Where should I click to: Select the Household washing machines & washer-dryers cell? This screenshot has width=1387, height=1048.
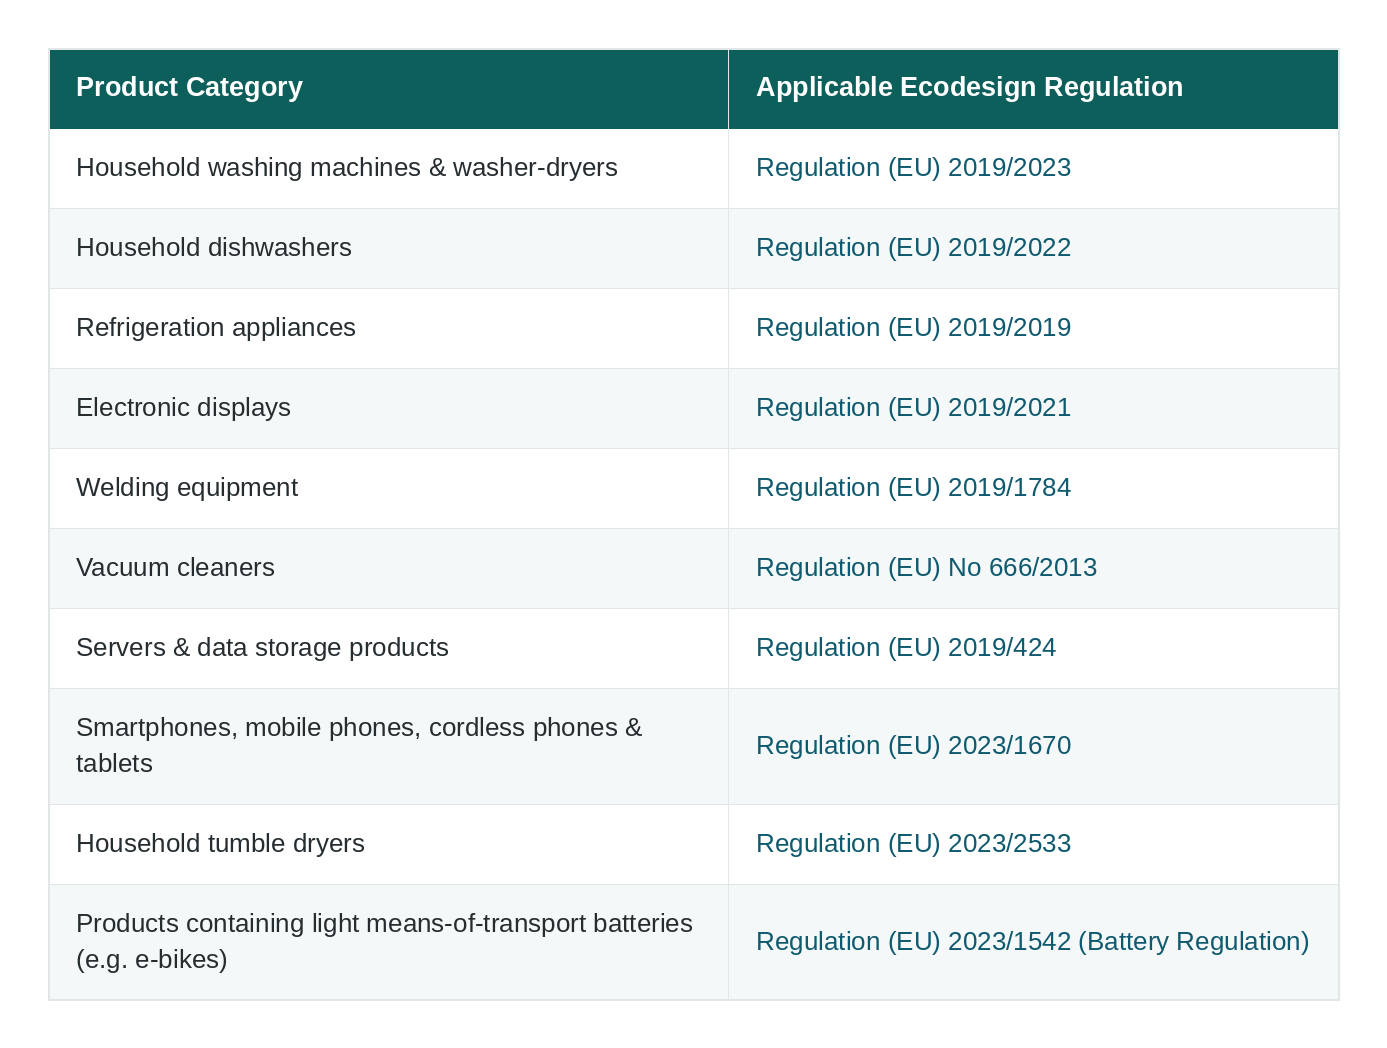(389, 168)
